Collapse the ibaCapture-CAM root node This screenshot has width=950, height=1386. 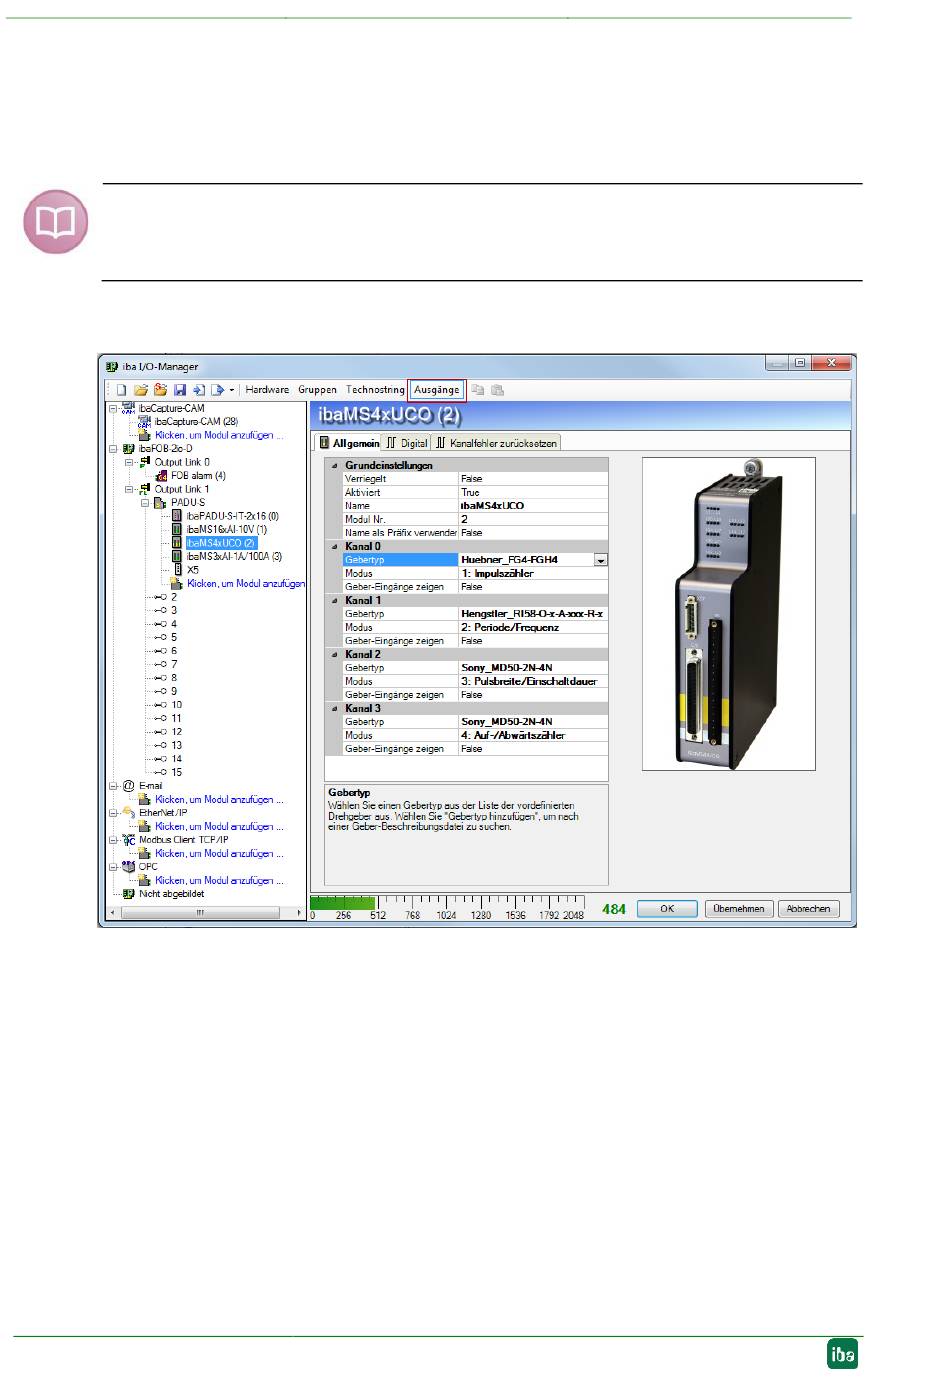pyautogui.click(x=113, y=408)
